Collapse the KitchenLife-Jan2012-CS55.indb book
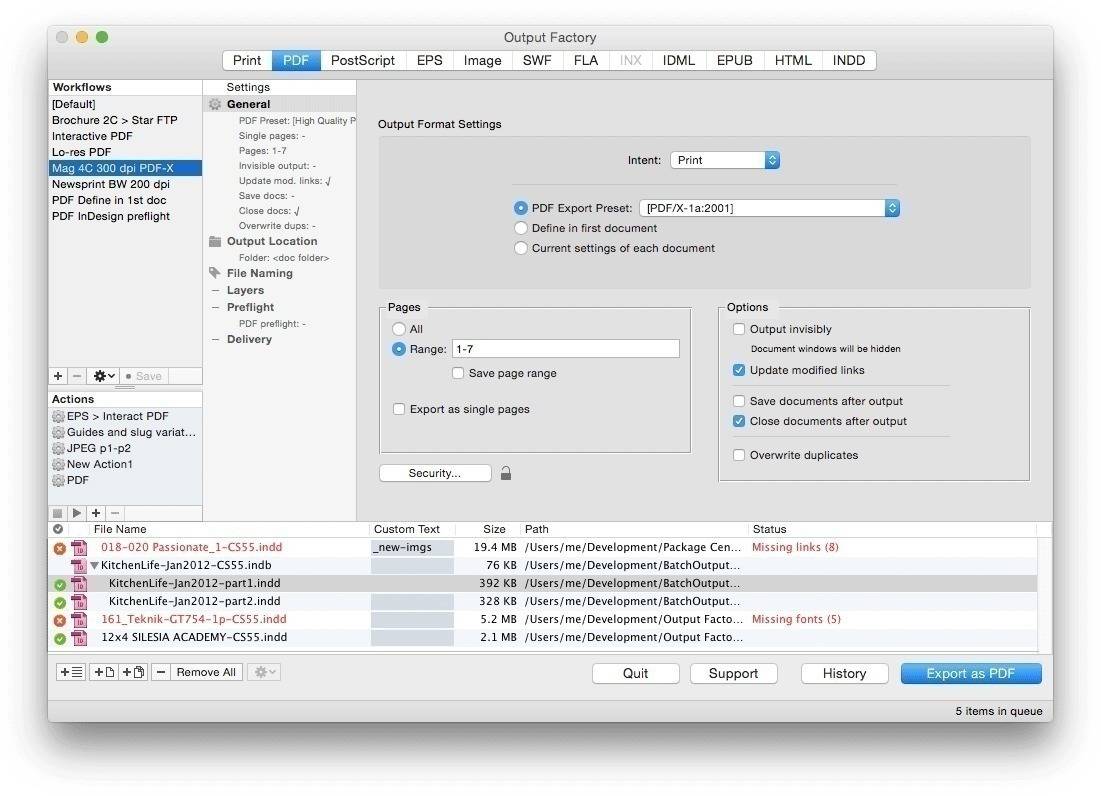 (x=94, y=565)
